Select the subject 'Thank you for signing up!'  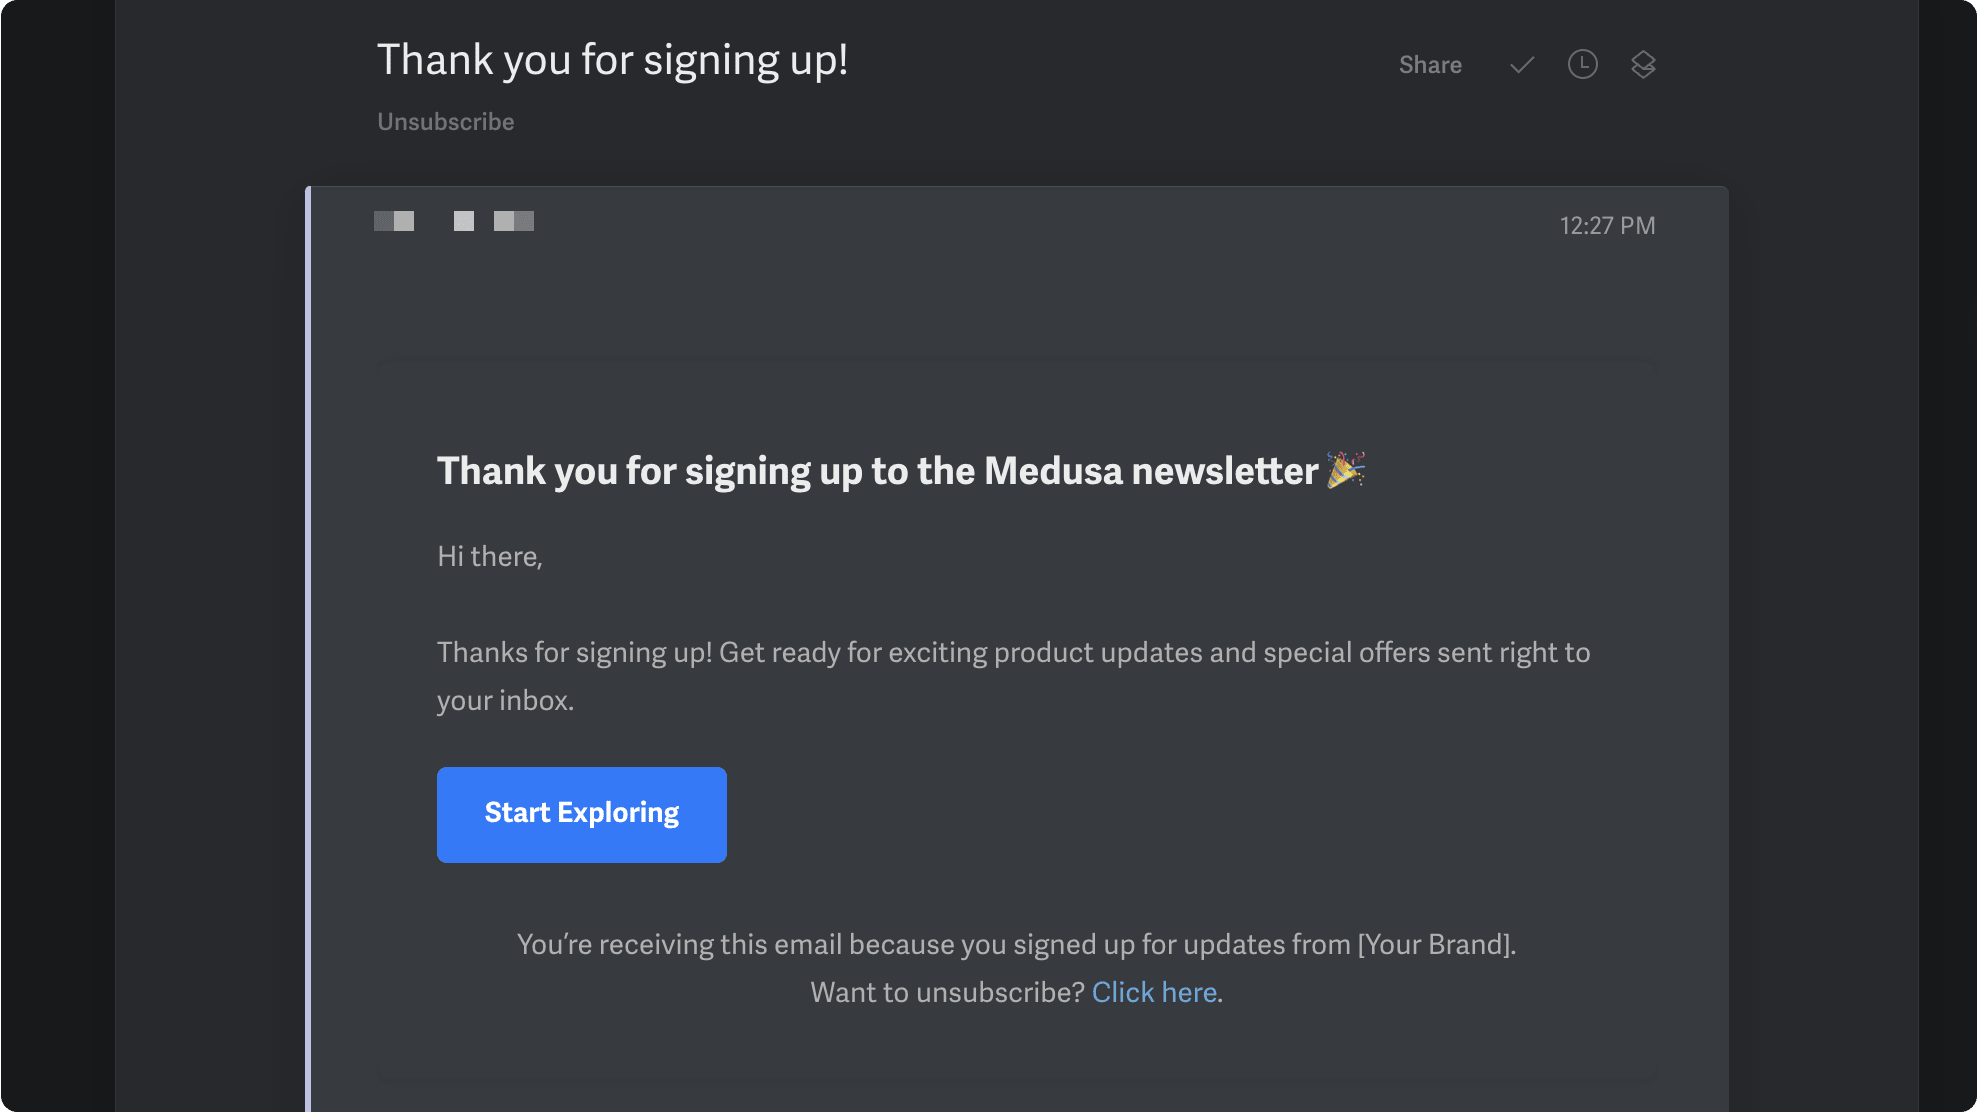tap(612, 60)
